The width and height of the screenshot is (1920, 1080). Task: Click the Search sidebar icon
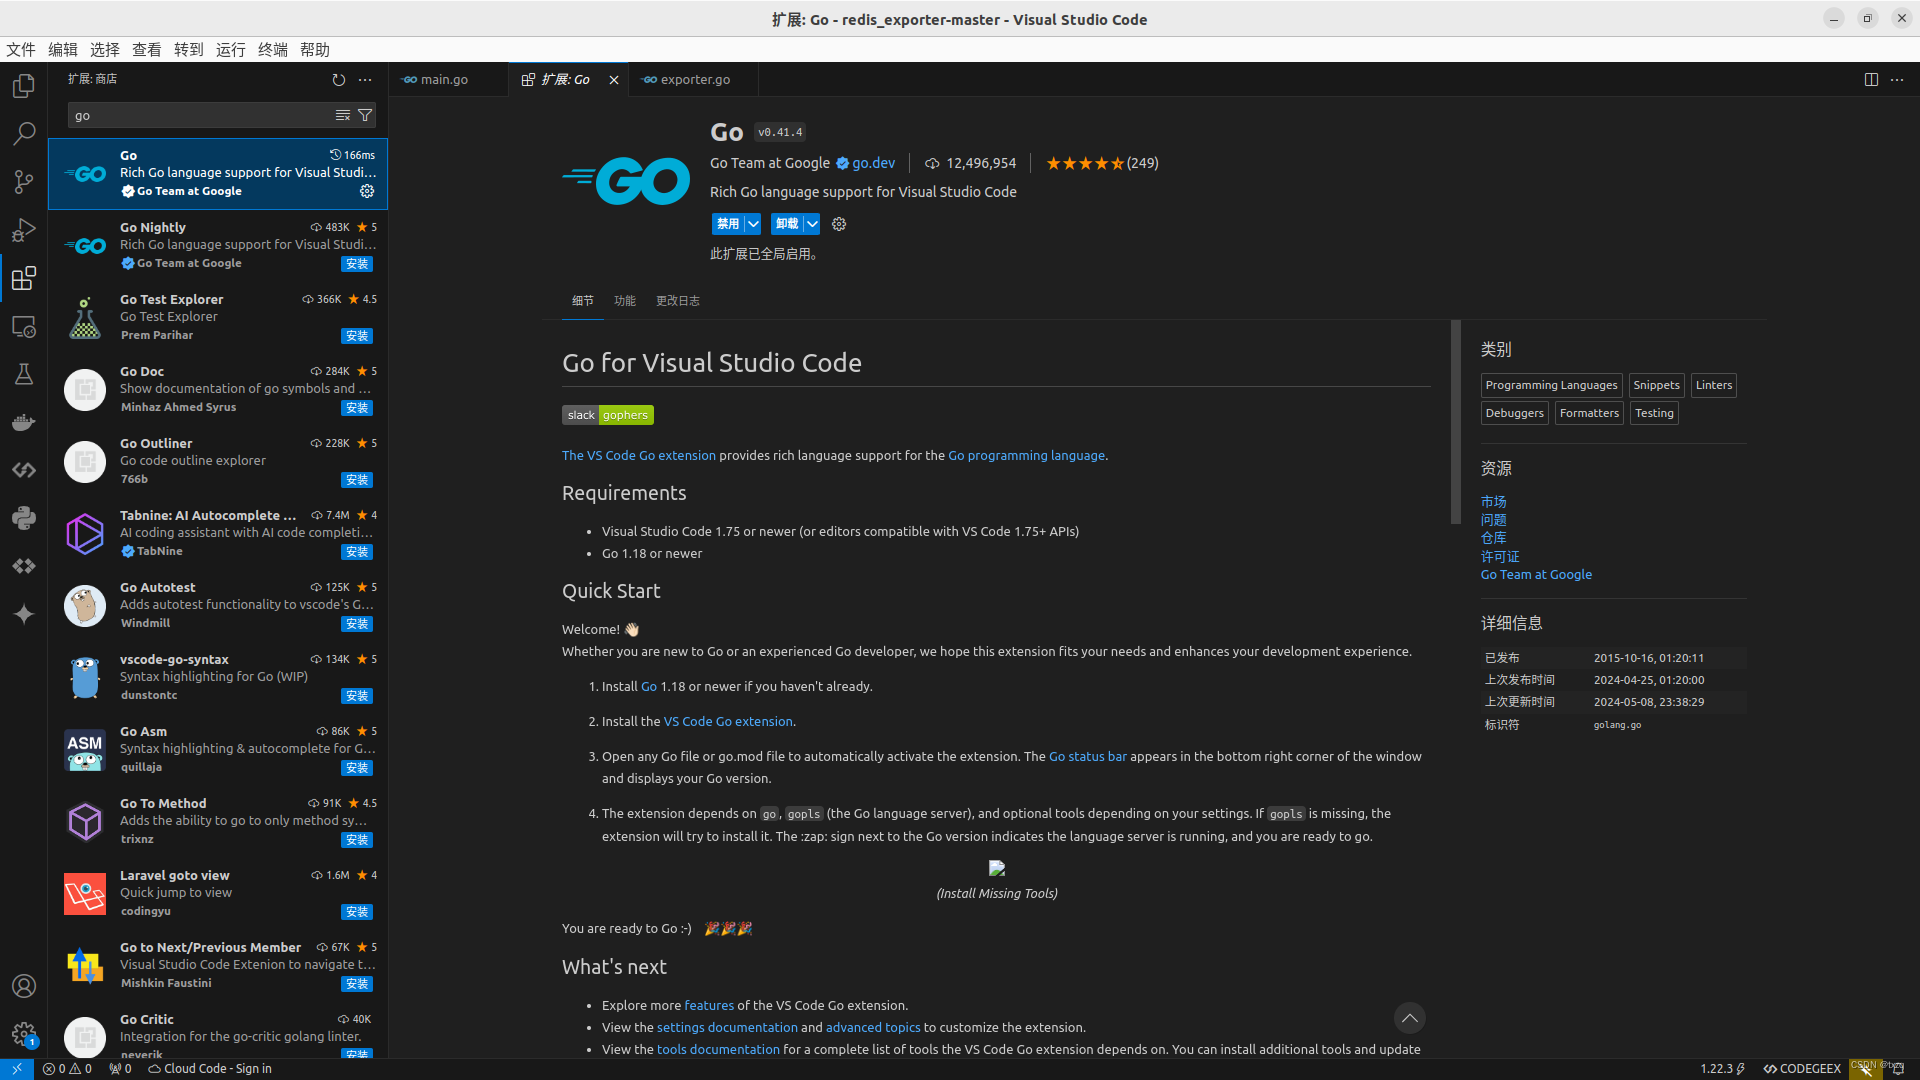pos(24,135)
